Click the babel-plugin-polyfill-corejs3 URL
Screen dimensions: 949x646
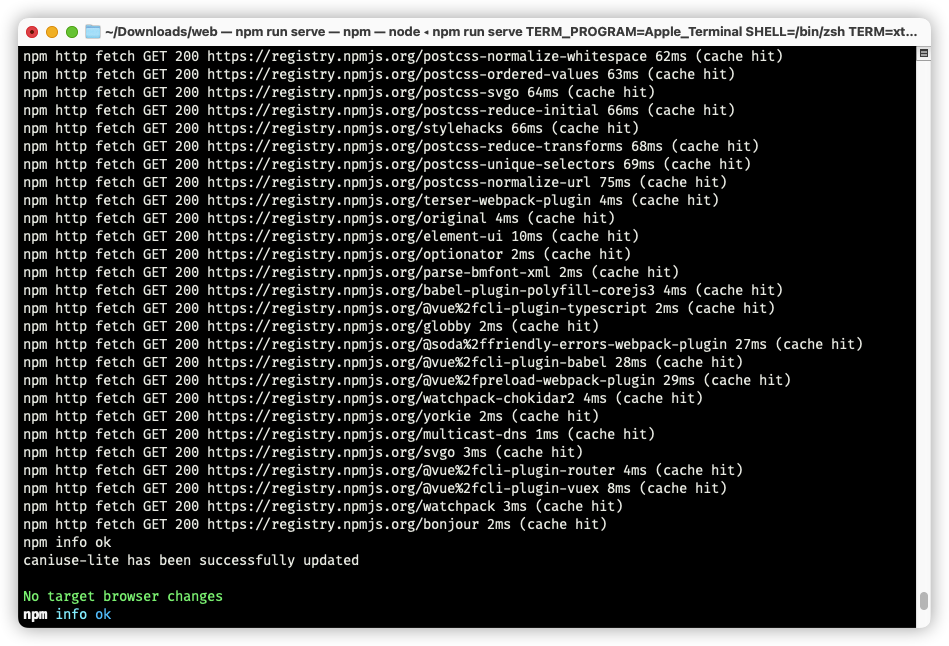[x=431, y=291]
